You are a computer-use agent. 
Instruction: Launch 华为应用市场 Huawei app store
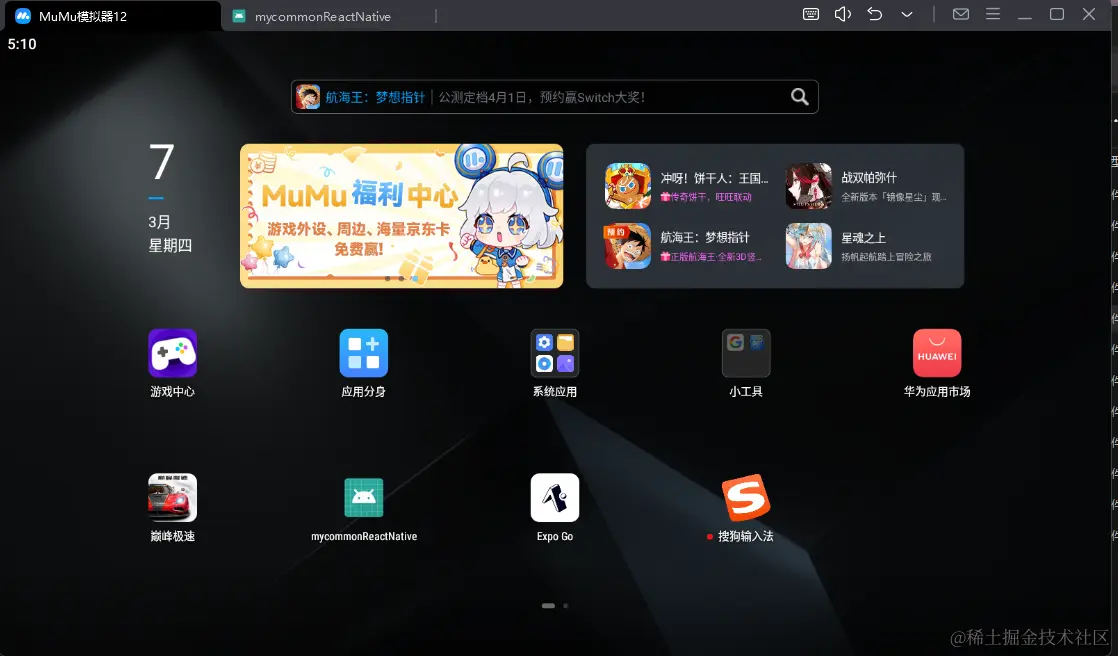pos(937,353)
